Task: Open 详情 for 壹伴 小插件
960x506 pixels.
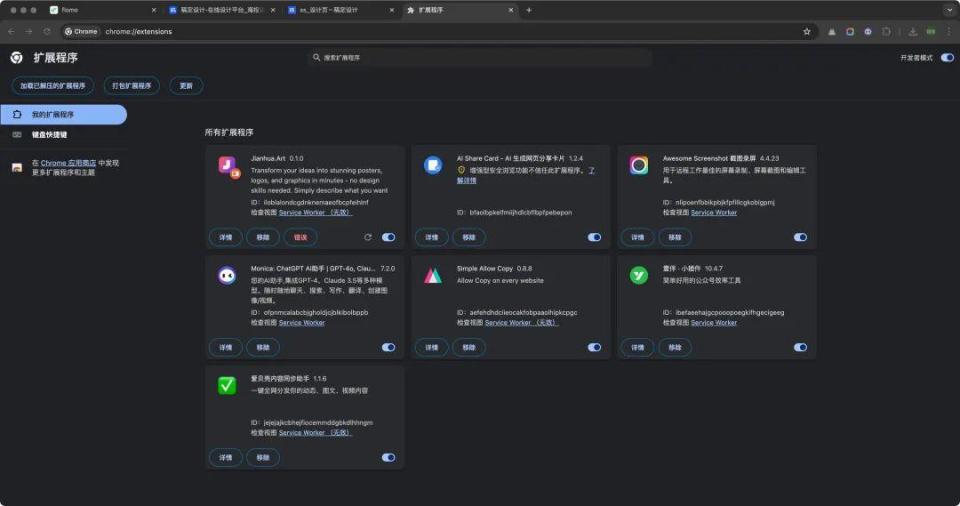Action: coord(638,347)
